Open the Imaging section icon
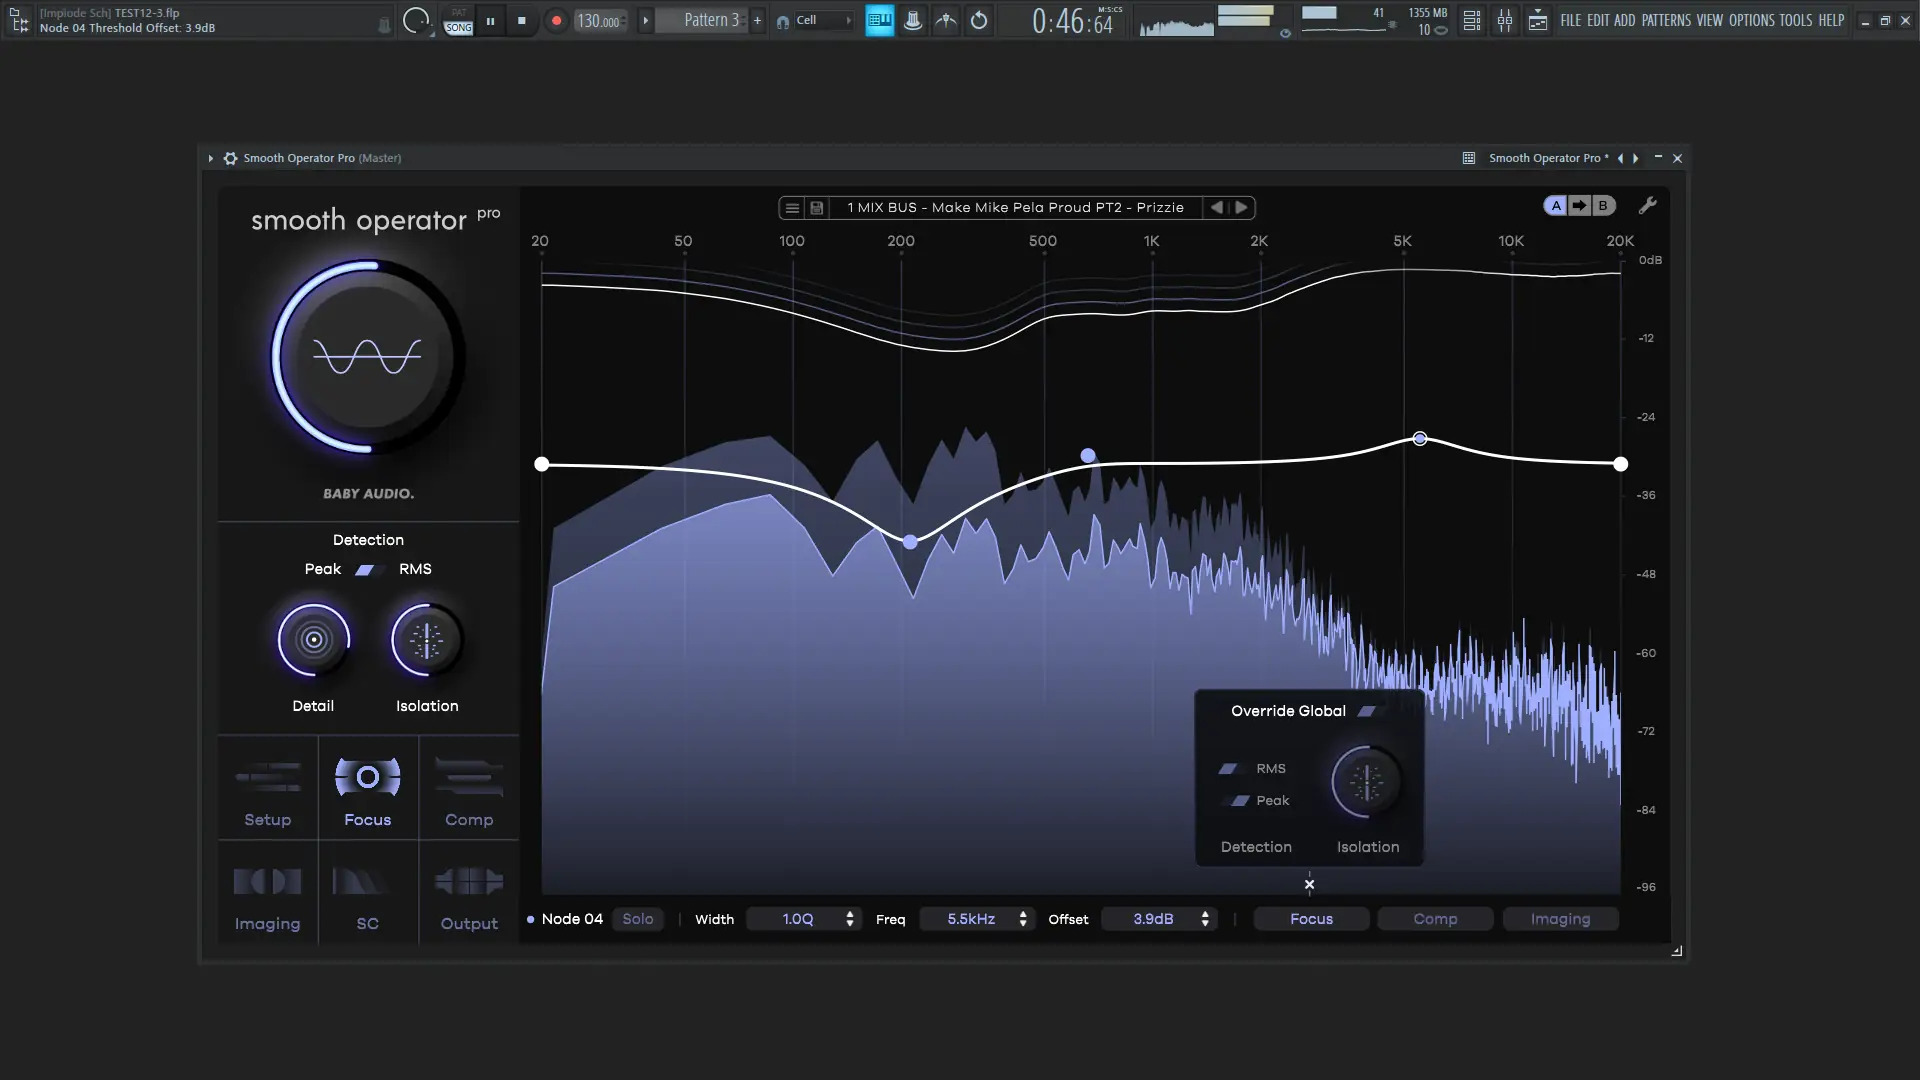The image size is (1920, 1080). click(267, 882)
